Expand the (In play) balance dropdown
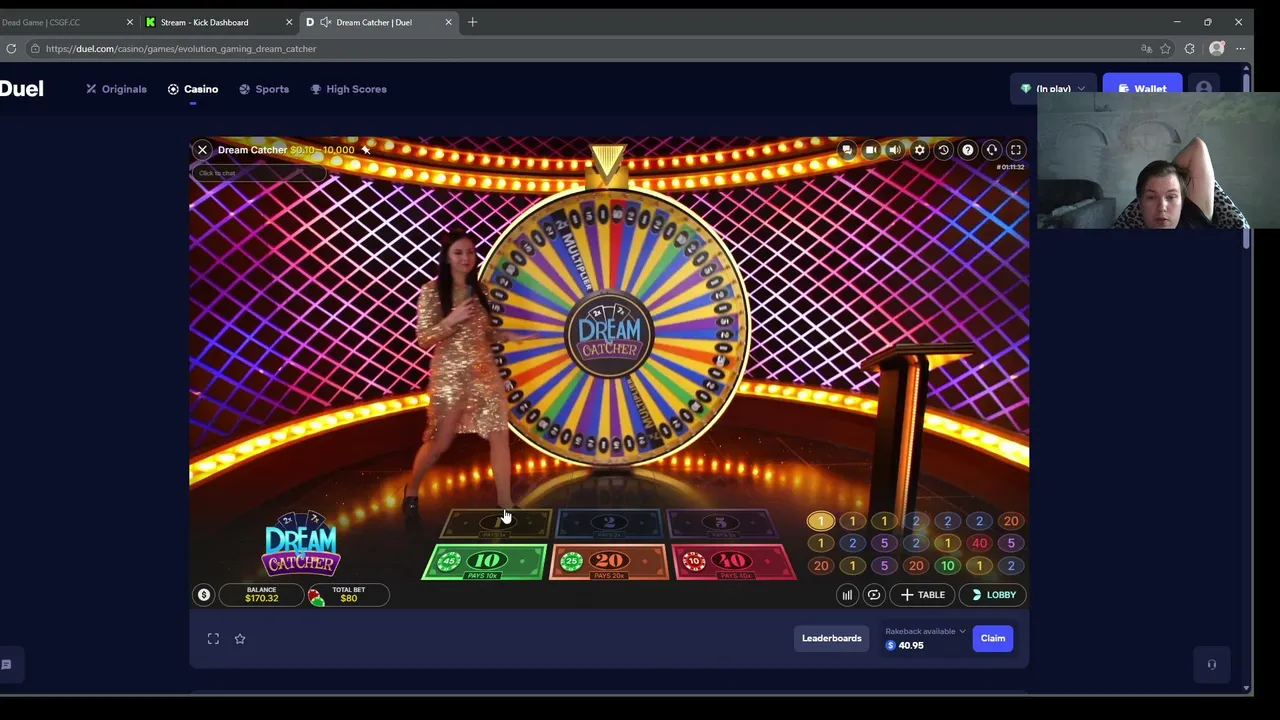 tap(1053, 89)
